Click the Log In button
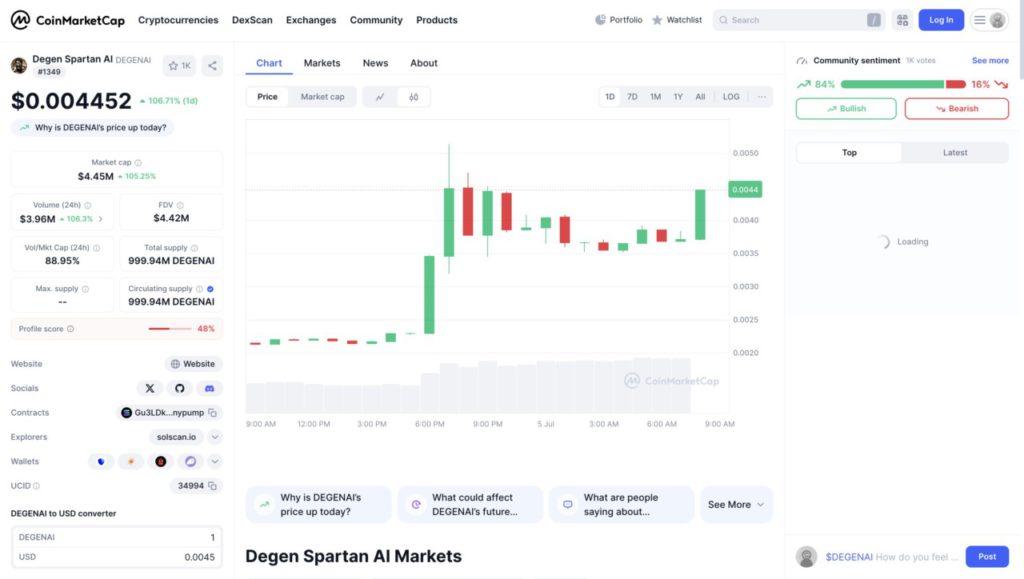The image size is (1024, 579). [x=941, y=20]
